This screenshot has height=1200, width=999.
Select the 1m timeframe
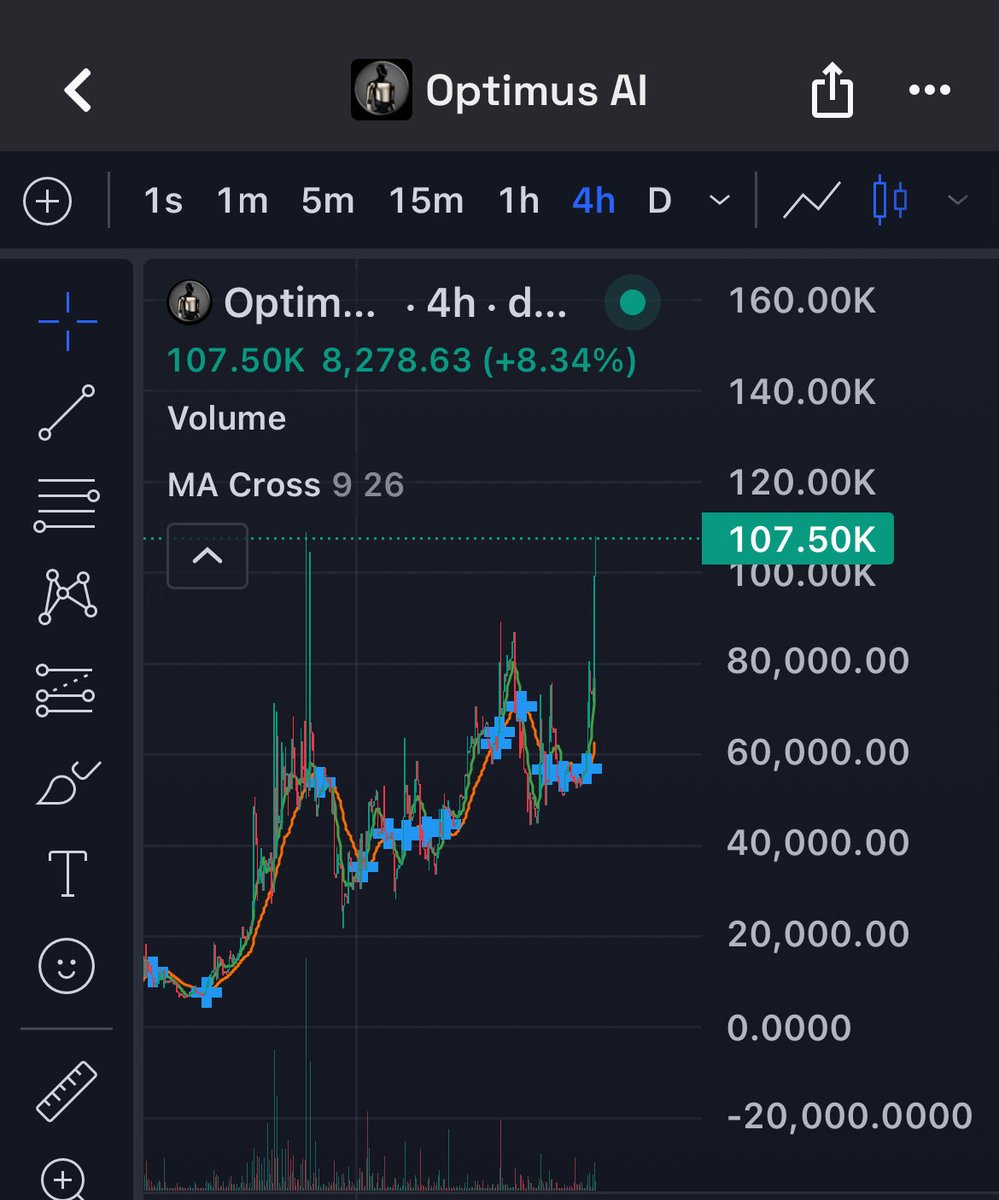[x=242, y=201]
